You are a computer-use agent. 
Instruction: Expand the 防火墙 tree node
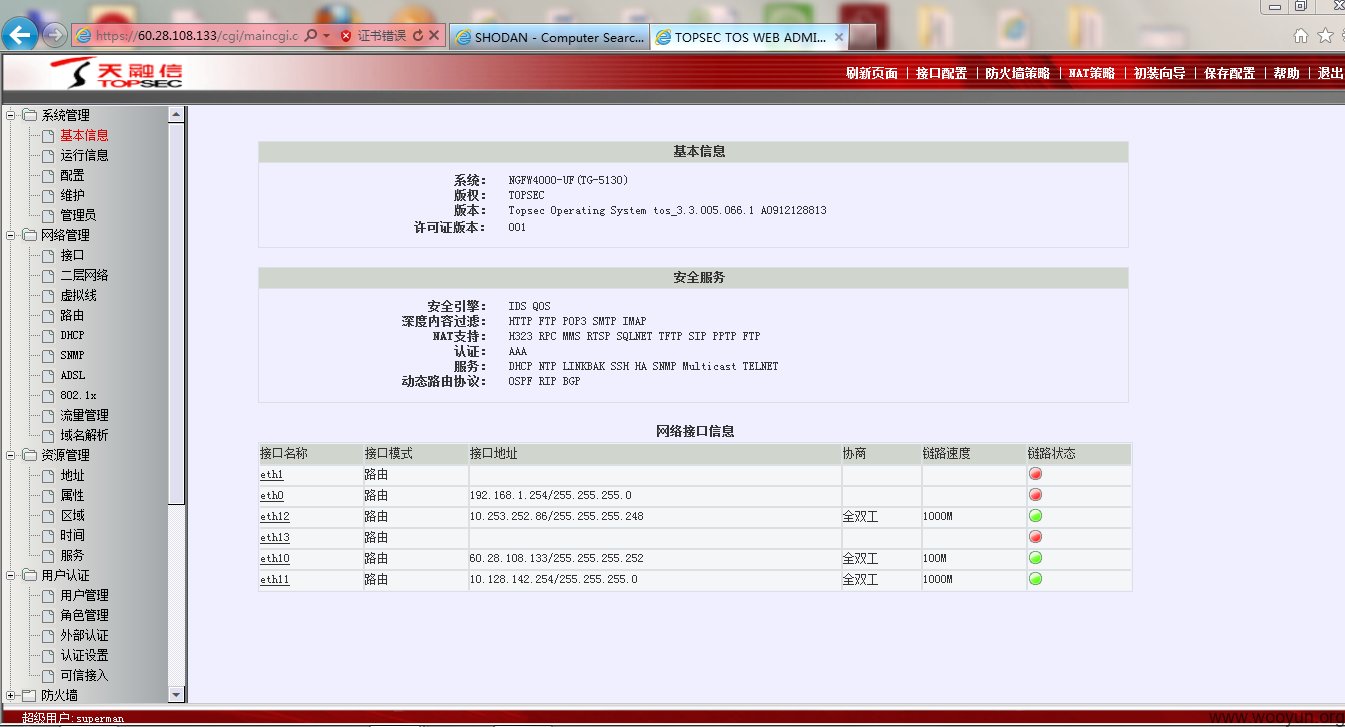coord(11,695)
